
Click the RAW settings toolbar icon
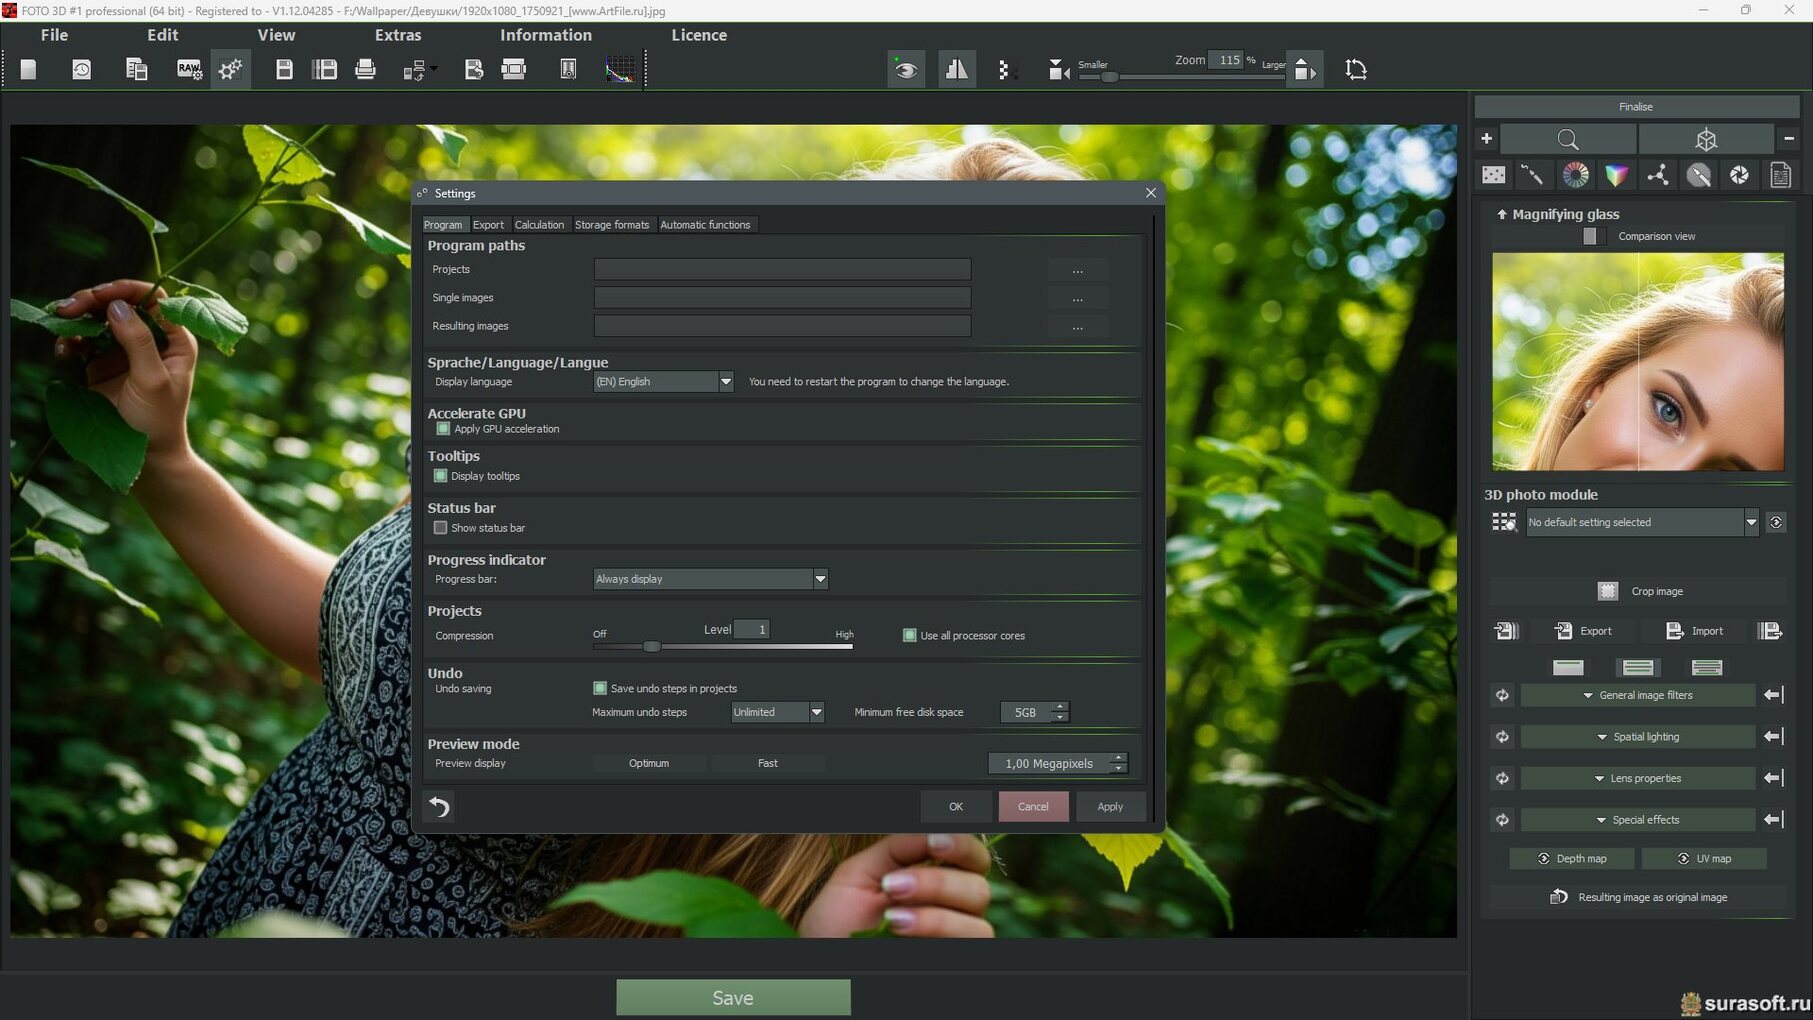[x=188, y=69]
